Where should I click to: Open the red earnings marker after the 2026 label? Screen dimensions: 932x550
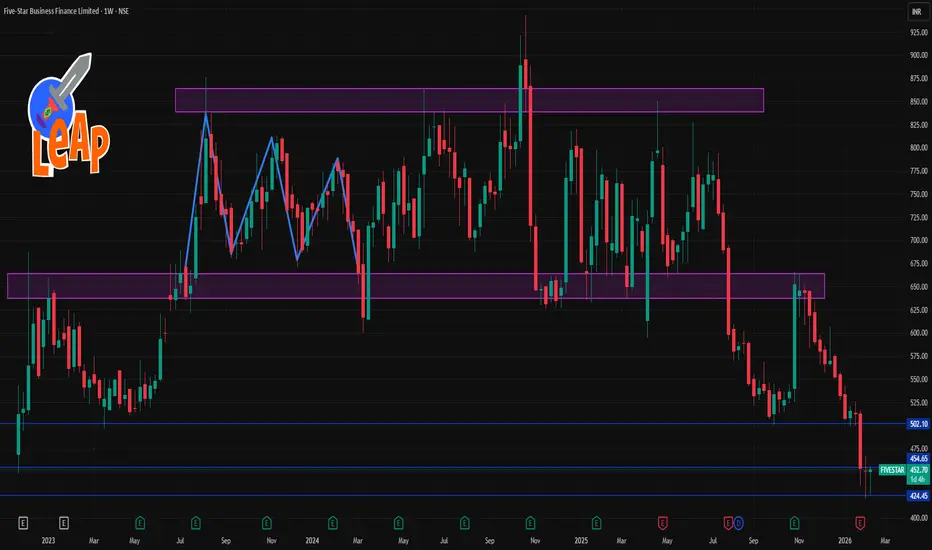coord(859,523)
